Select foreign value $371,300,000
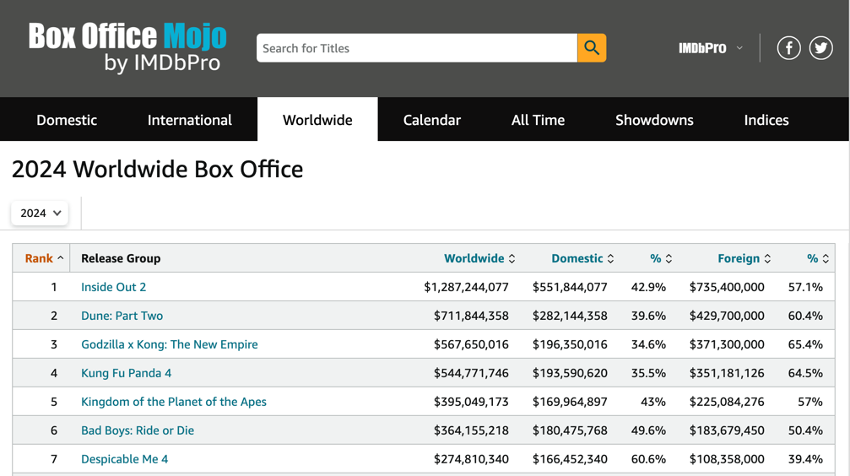This screenshot has width=850, height=476. 727,344
